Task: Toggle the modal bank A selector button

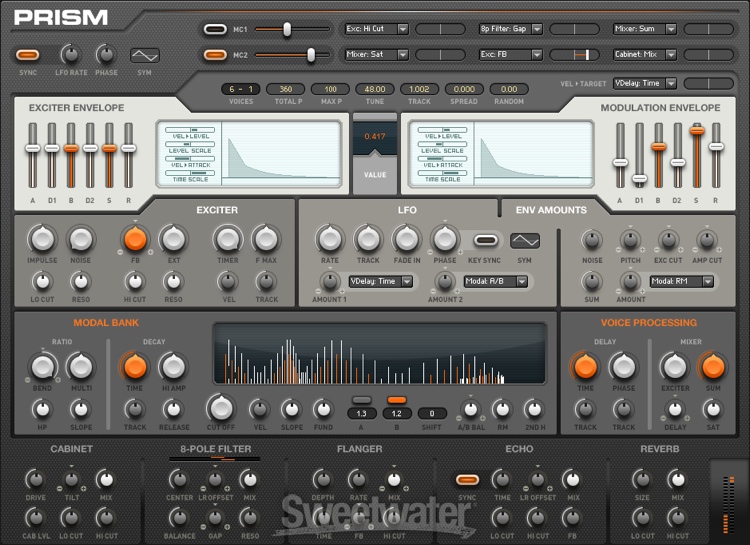Action: (x=361, y=400)
